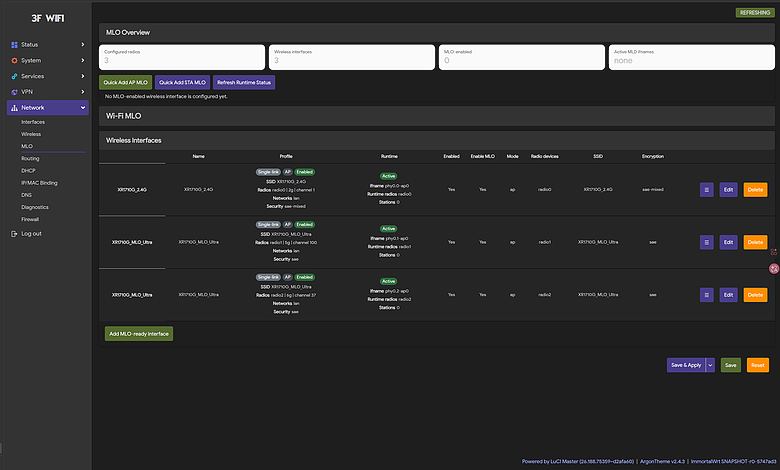Click the Active badge in radio0 runtime
This screenshot has height=470, width=780.
click(389, 176)
